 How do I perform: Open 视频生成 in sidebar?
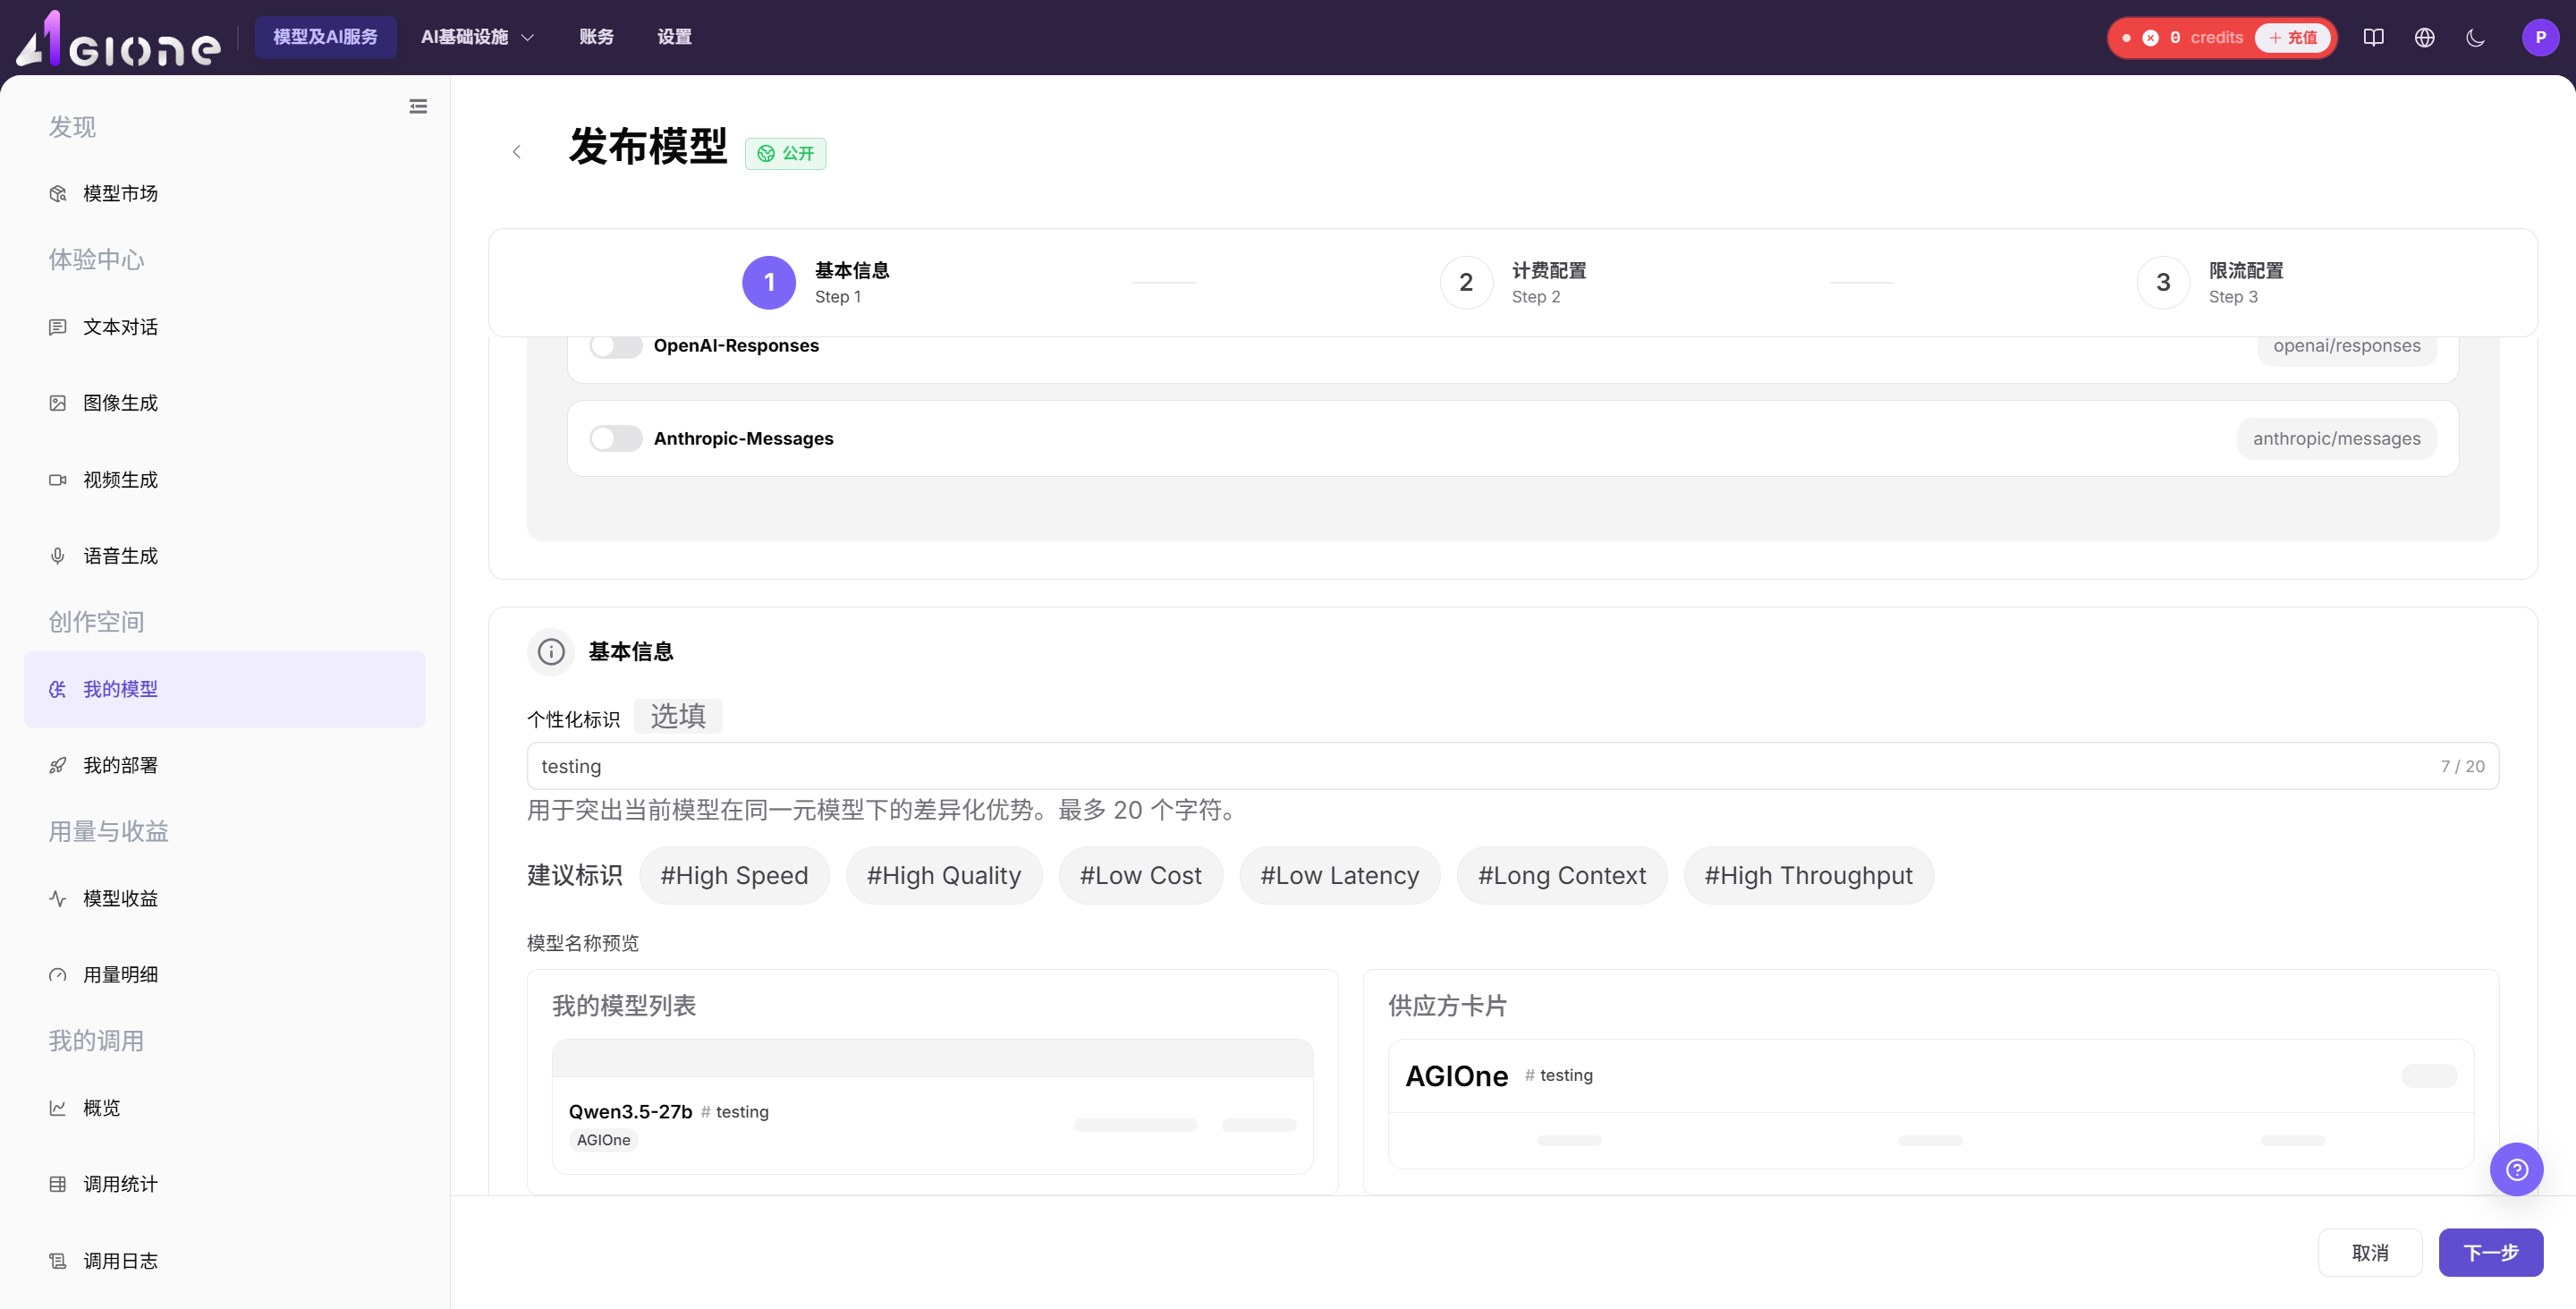click(x=225, y=480)
